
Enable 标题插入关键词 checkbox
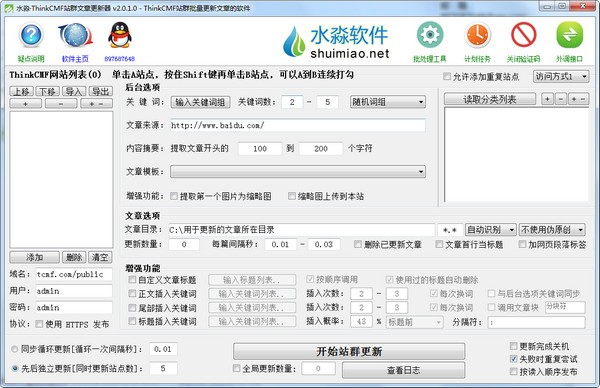[132, 321]
